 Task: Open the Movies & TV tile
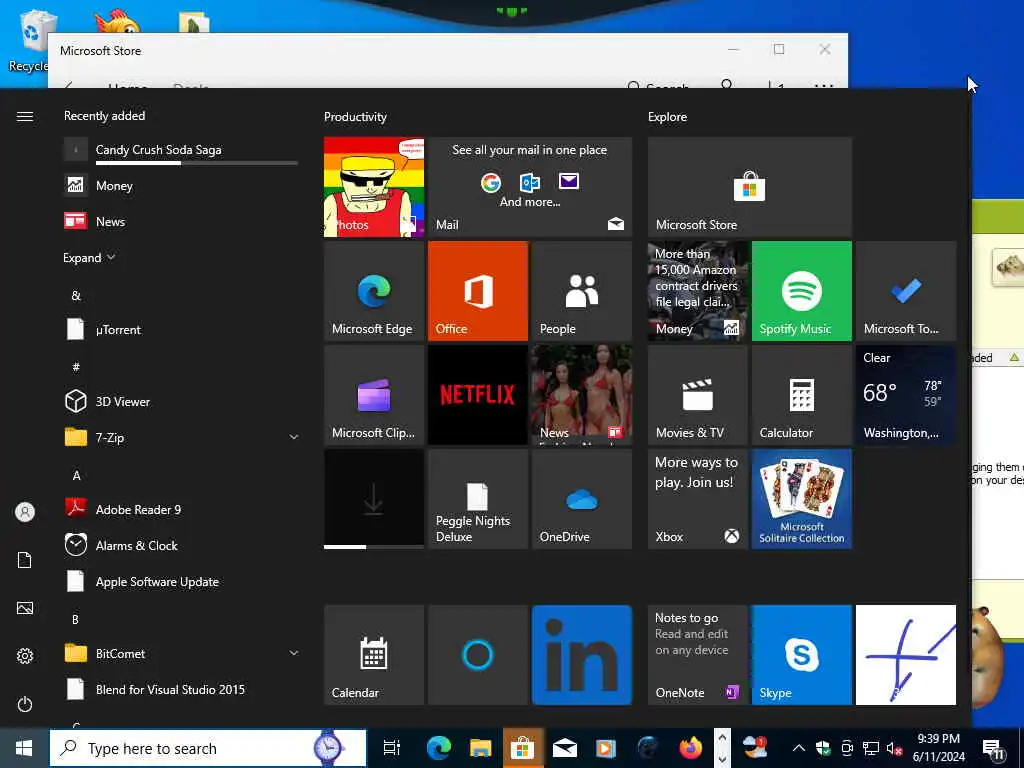(x=697, y=394)
